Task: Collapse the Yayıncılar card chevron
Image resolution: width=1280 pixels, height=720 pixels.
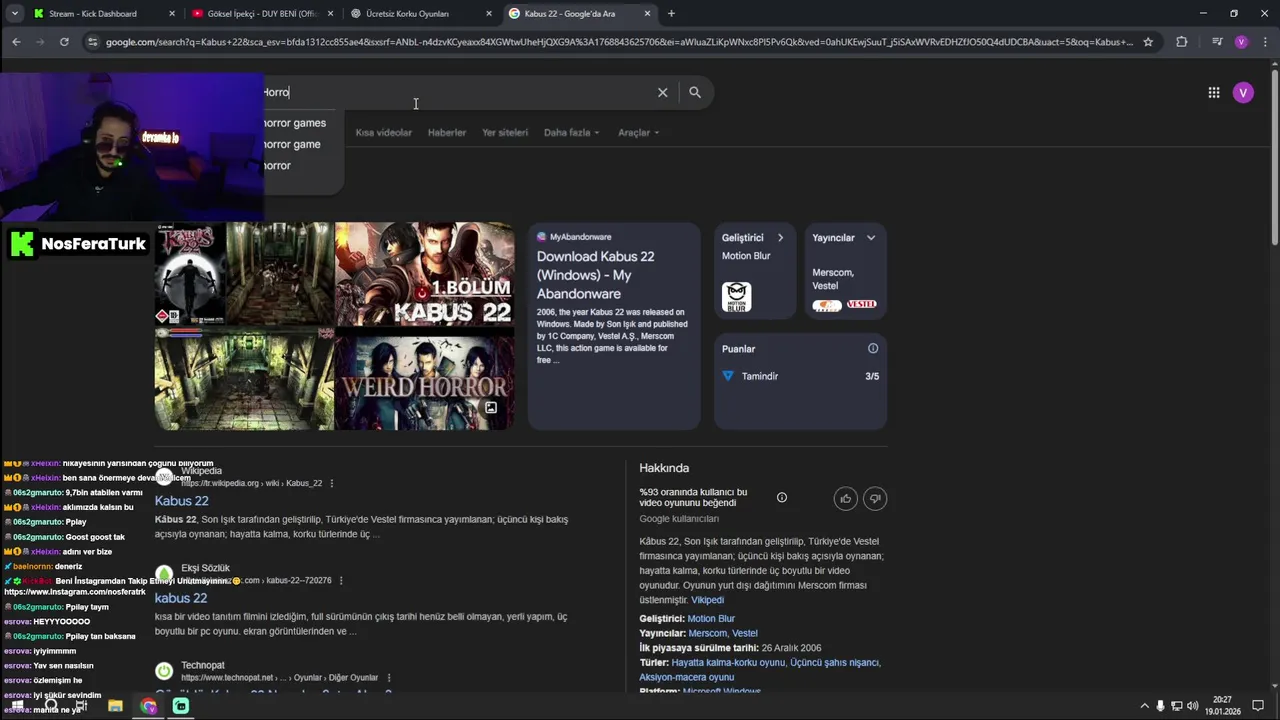Action: (871, 237)
